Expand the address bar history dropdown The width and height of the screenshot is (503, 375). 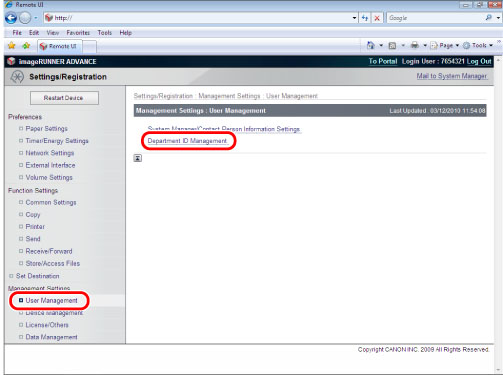click(x=354, y=18)
